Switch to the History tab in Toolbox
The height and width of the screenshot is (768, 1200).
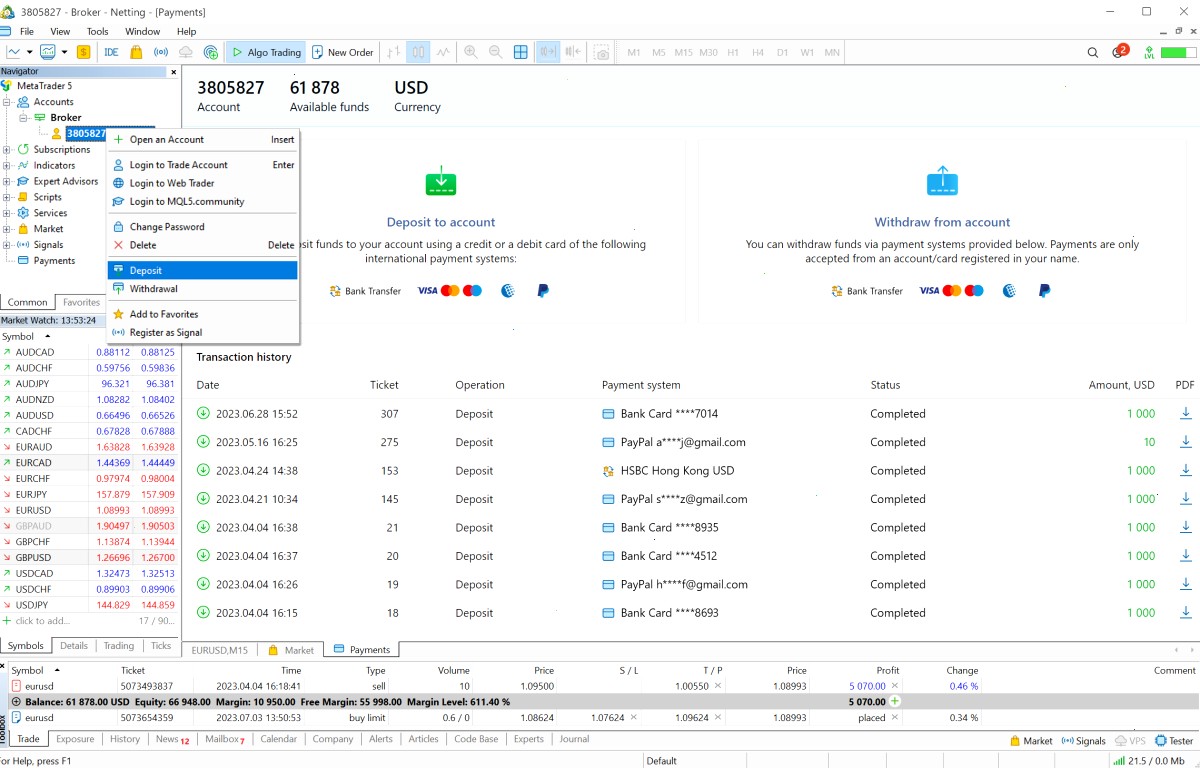tap(125, 739)
